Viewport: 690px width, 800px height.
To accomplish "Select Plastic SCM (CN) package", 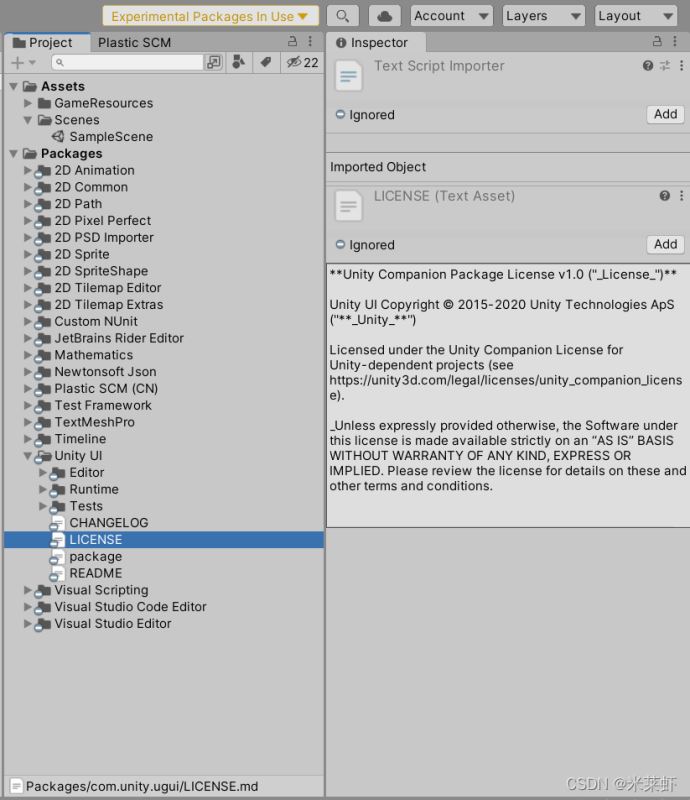I will coord(106,389).
